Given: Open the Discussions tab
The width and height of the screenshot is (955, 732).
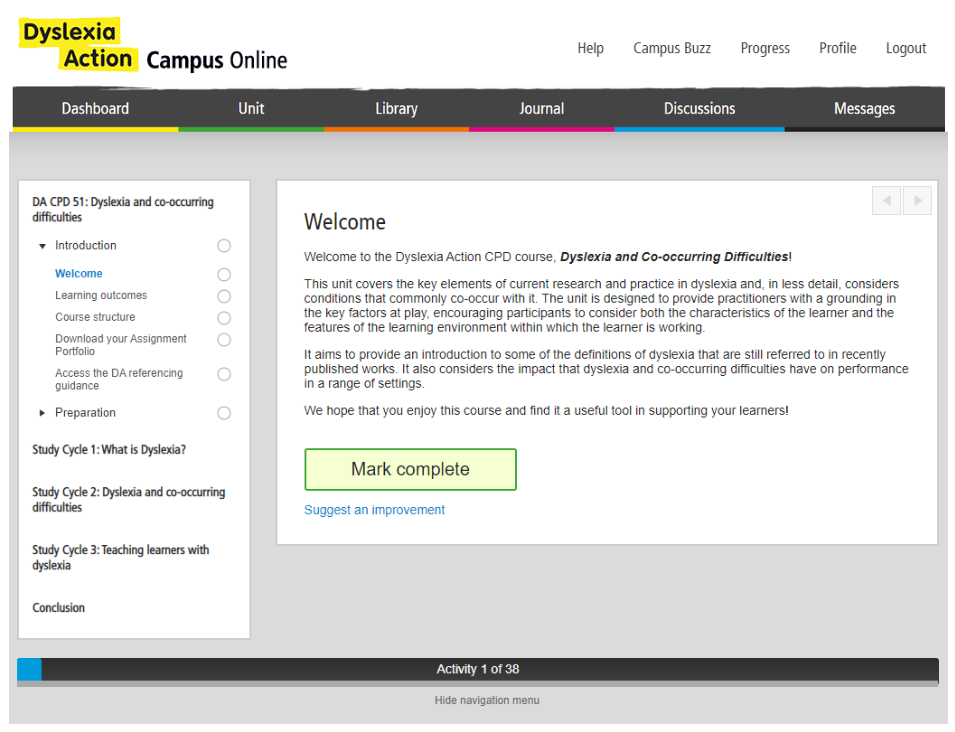Looking at the screenshot, I should click(699, 110).
